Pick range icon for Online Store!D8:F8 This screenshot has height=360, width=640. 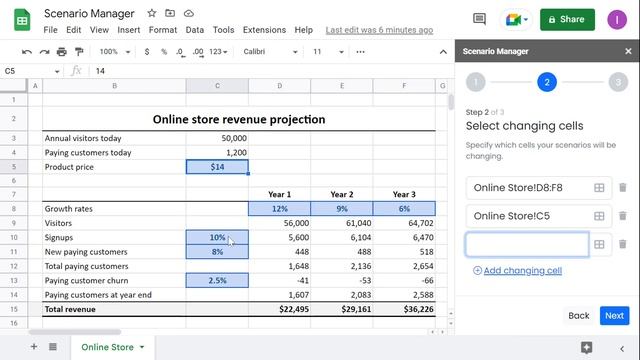599,188
